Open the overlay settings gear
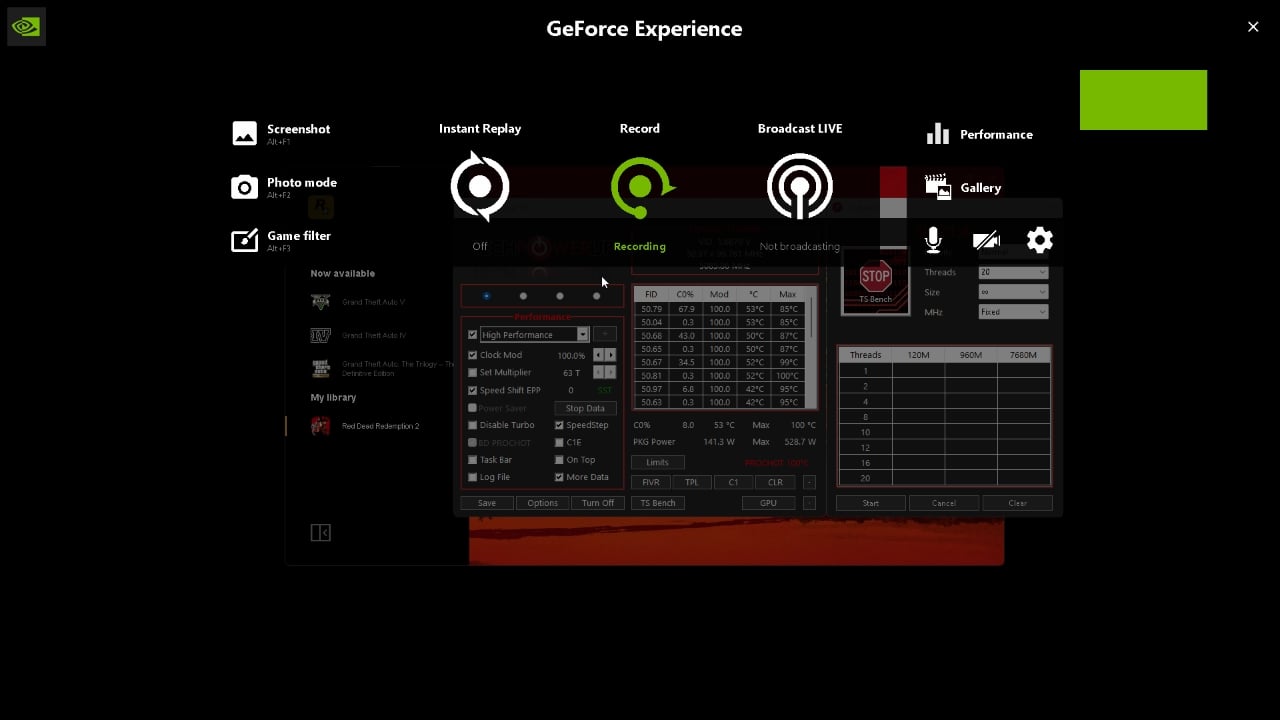This screenshot has height=720, width=1280. click(x=1040, y=240)
